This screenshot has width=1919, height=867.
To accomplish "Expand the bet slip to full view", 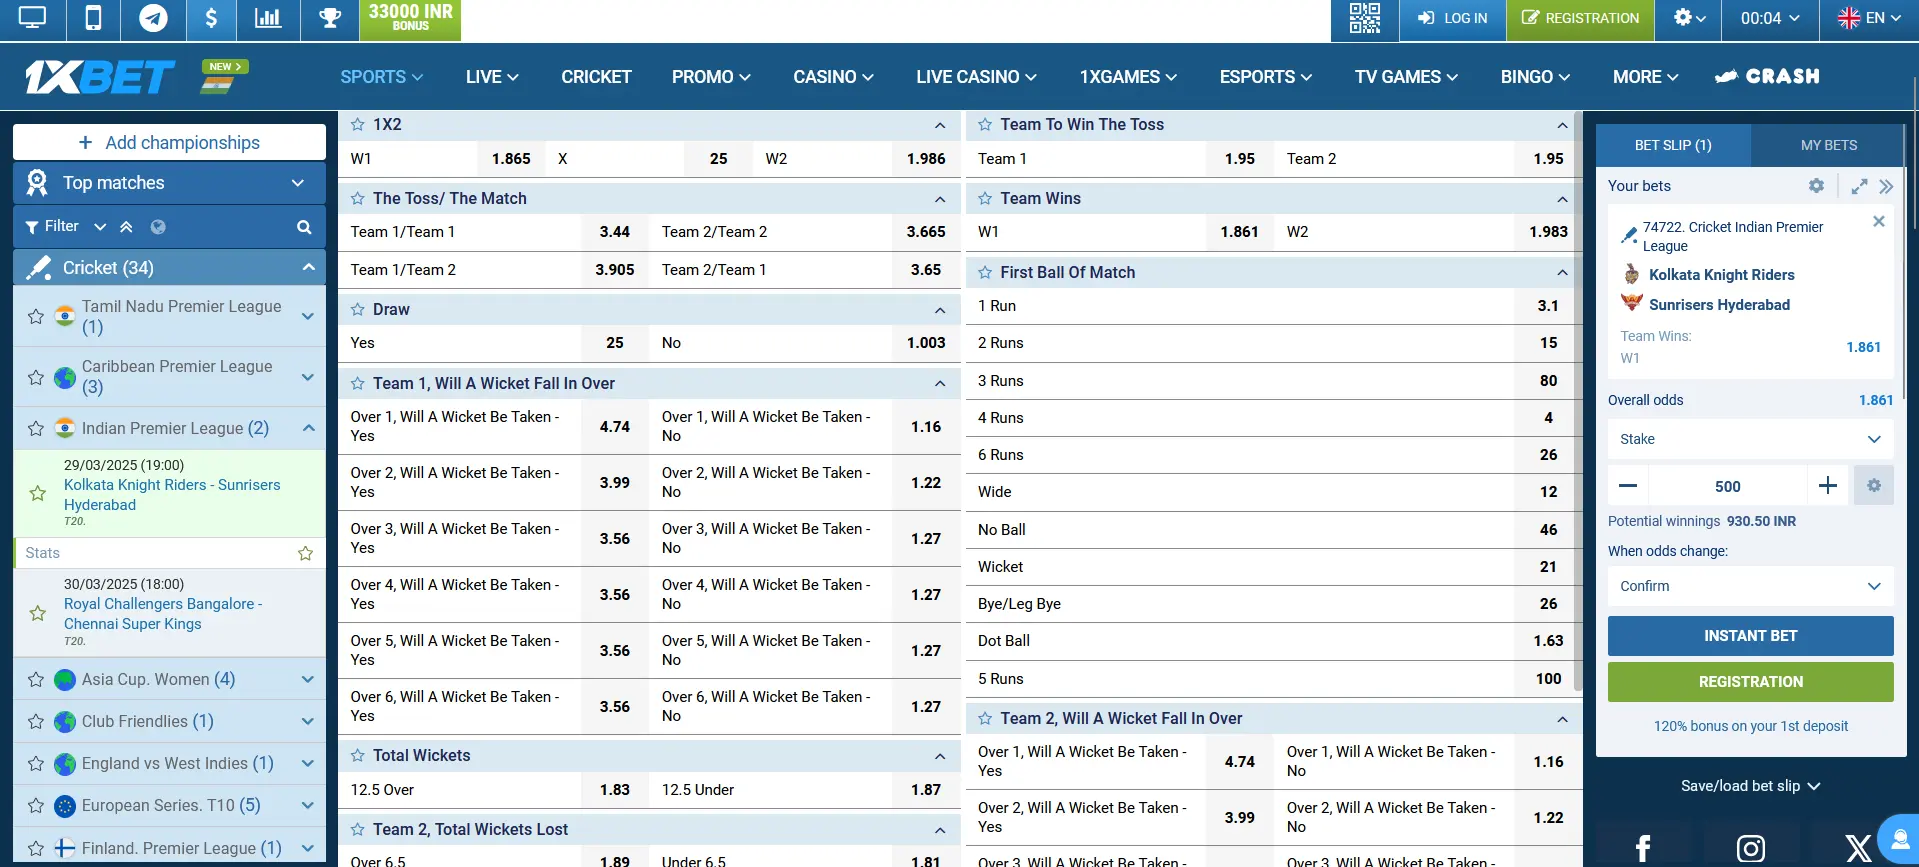I will [x=1859, y=186].
